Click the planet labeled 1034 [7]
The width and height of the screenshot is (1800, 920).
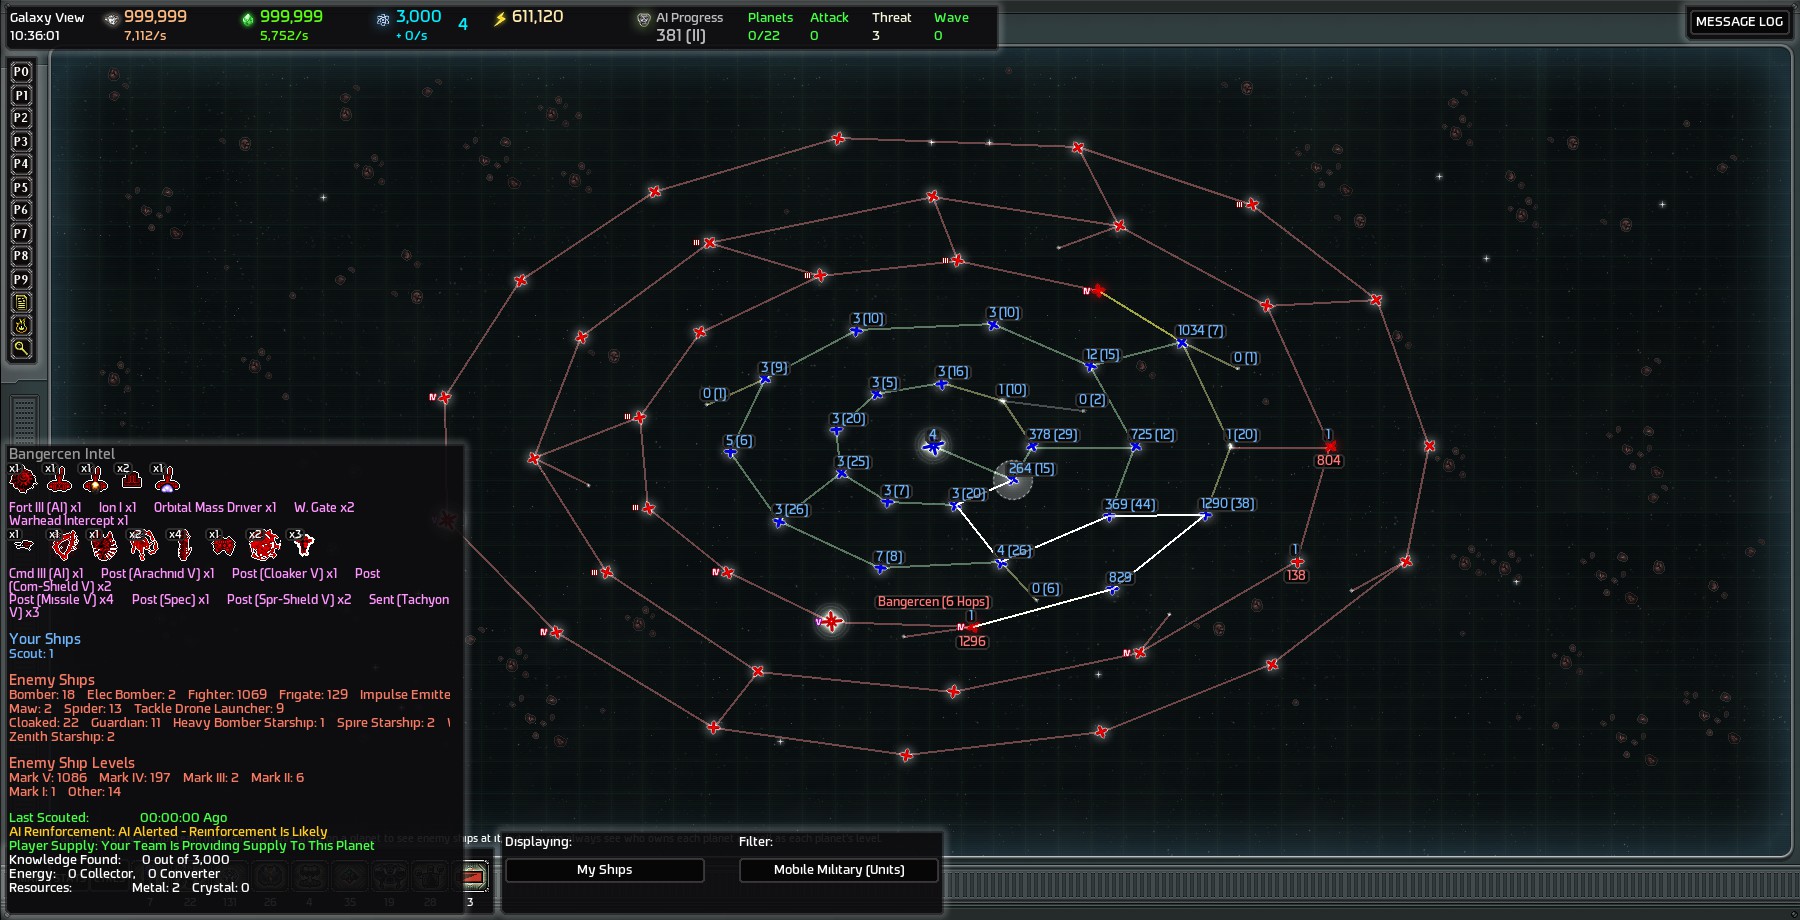tap(1182, 343)
